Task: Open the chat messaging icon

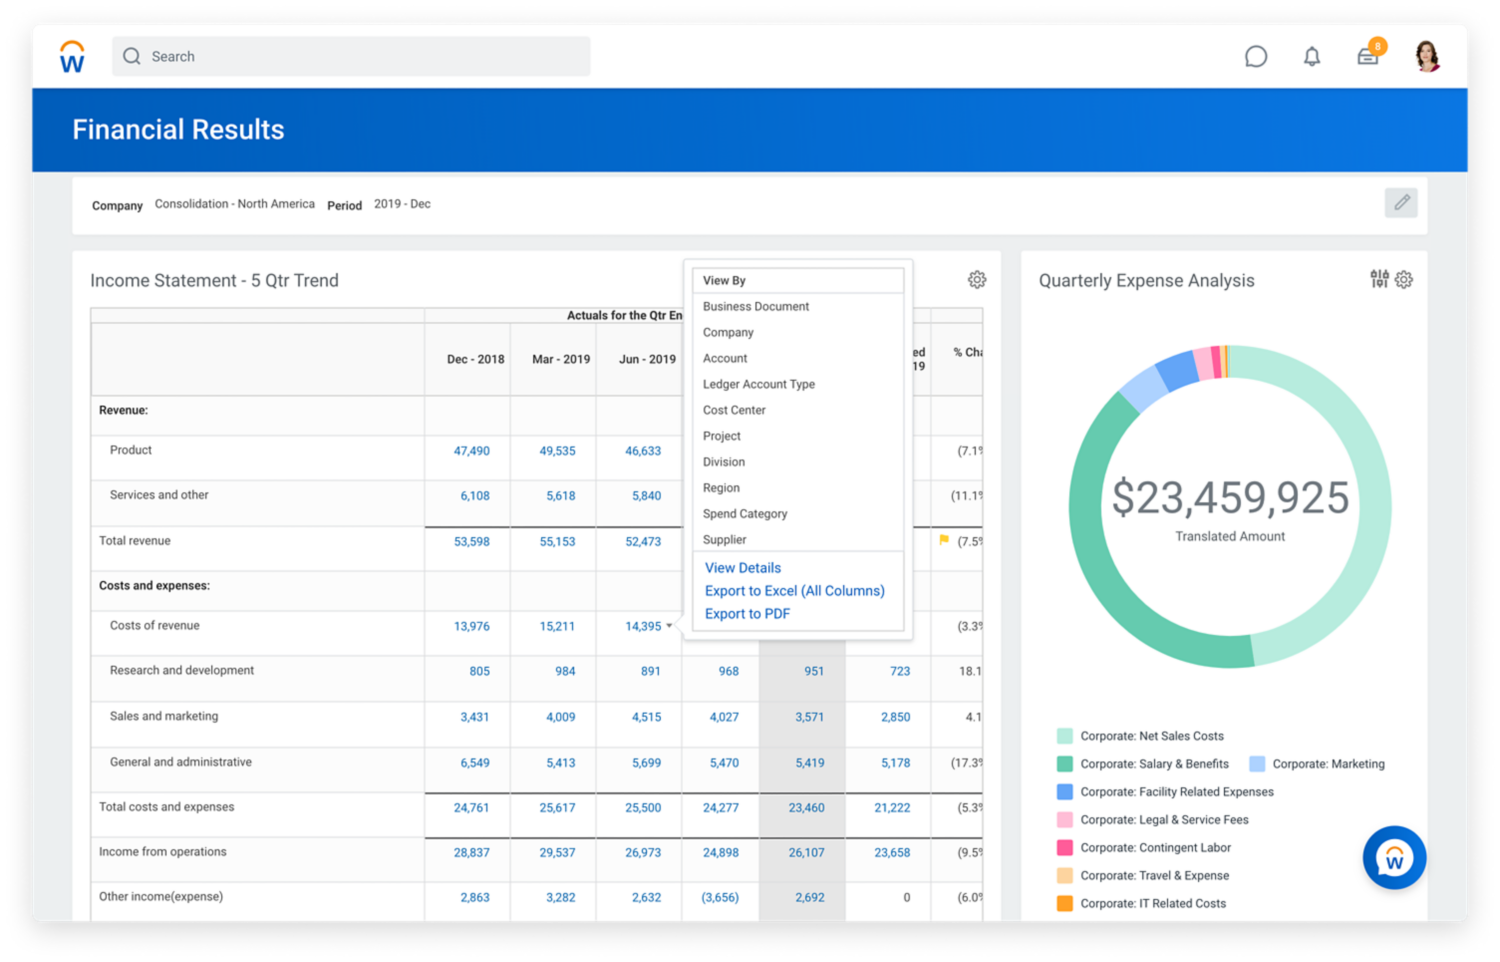Action: (1256, 57)
